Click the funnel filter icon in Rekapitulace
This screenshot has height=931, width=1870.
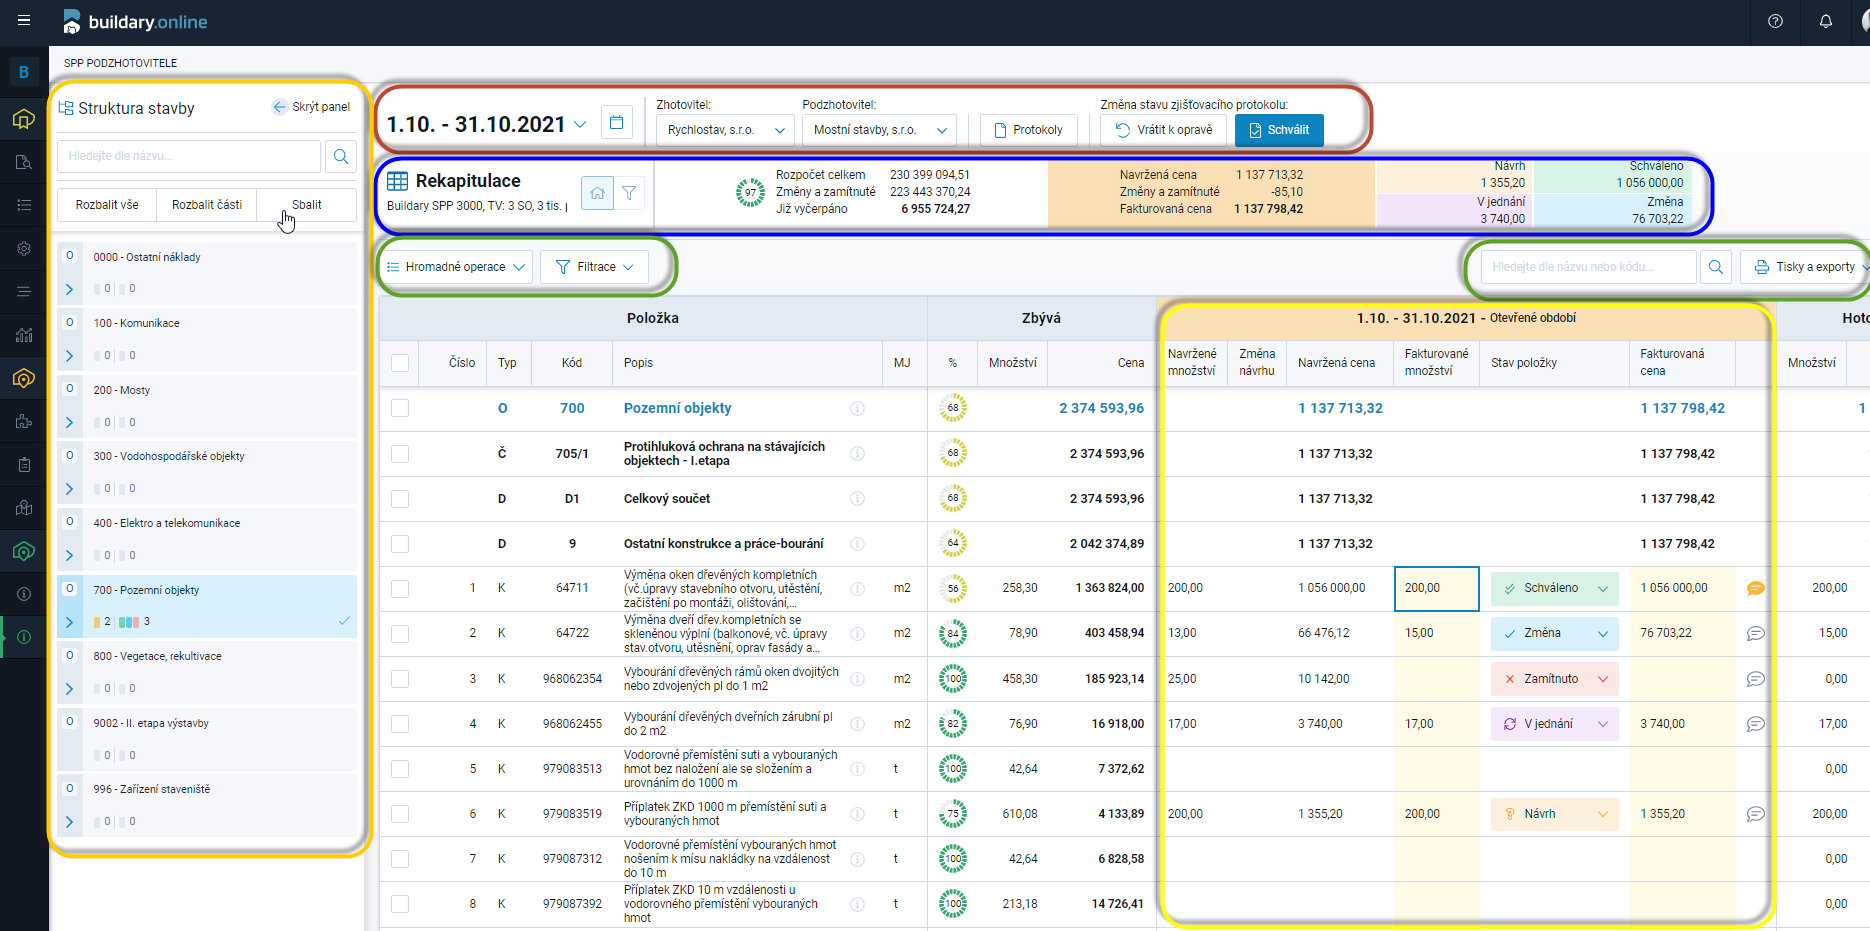pyautogui.click(x=629, y=193)
